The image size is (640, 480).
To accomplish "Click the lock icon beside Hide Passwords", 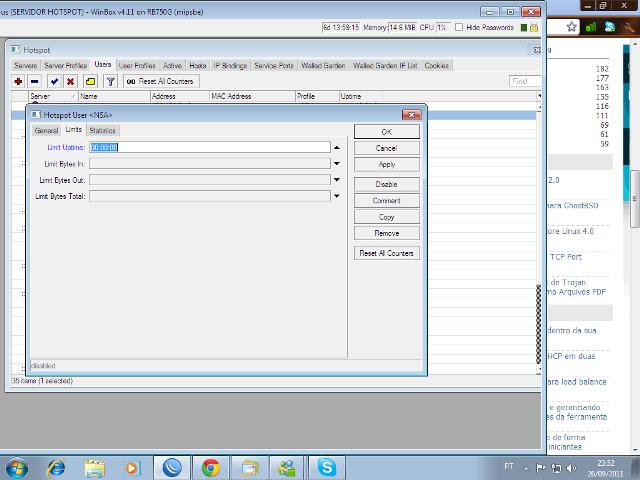I will (534, 28).
